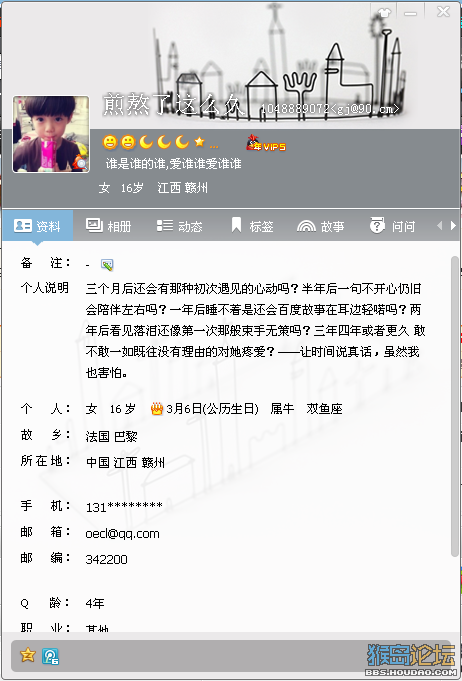Screen dimensions: 462x681
Task: Switch to the 相册 tab
Action: coord(109,226)
